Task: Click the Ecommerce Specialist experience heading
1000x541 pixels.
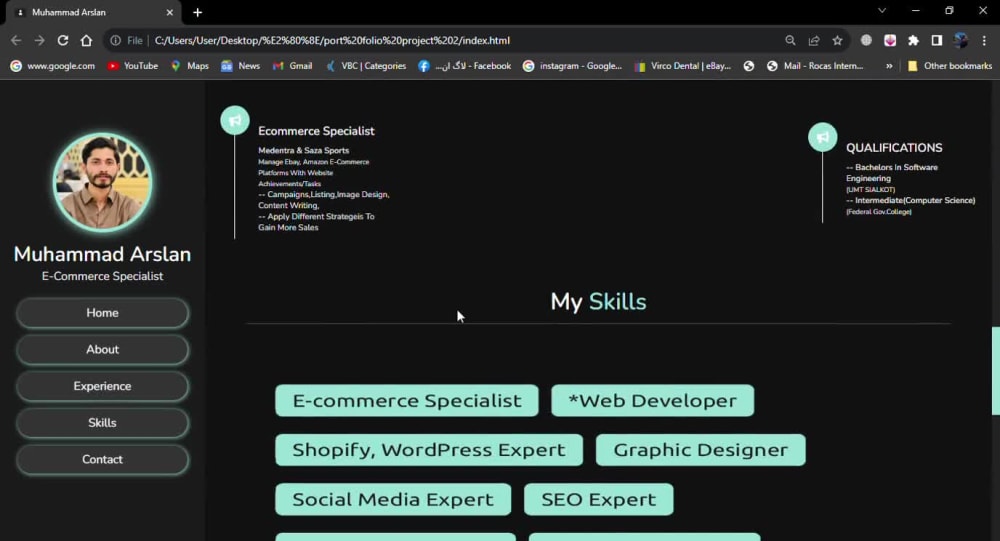Action: point(316,131)
